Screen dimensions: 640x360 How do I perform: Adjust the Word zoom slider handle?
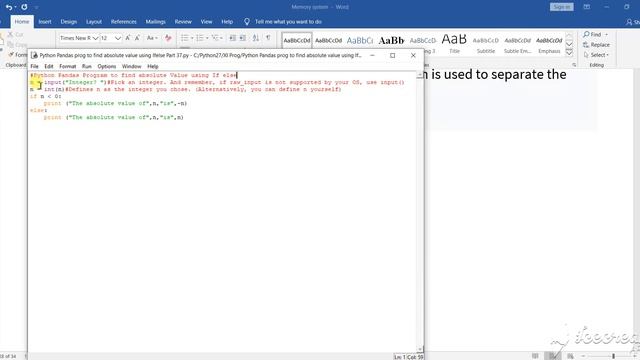[613, 356]
